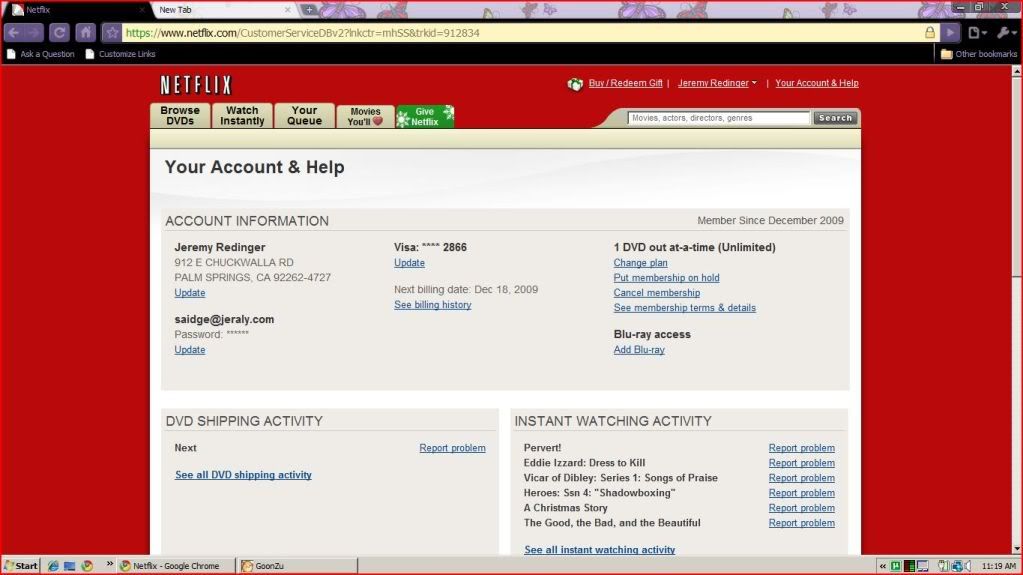Click Show Desktop quick launch icon
This screenshot has height=575, width=1023.
[70, 566]
